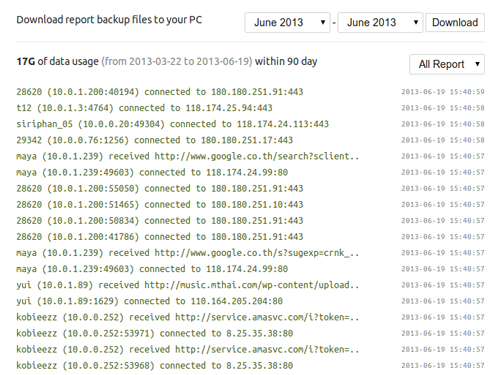Open maya's google.co.th/s?sugexp log entry
The image size is (500, 375).
click(188, 253)
